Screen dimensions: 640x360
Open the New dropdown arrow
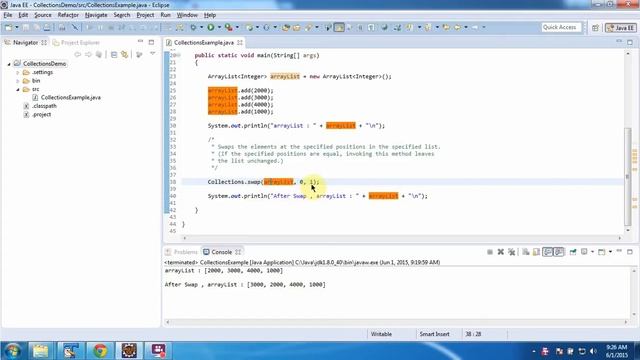[17, 27]
